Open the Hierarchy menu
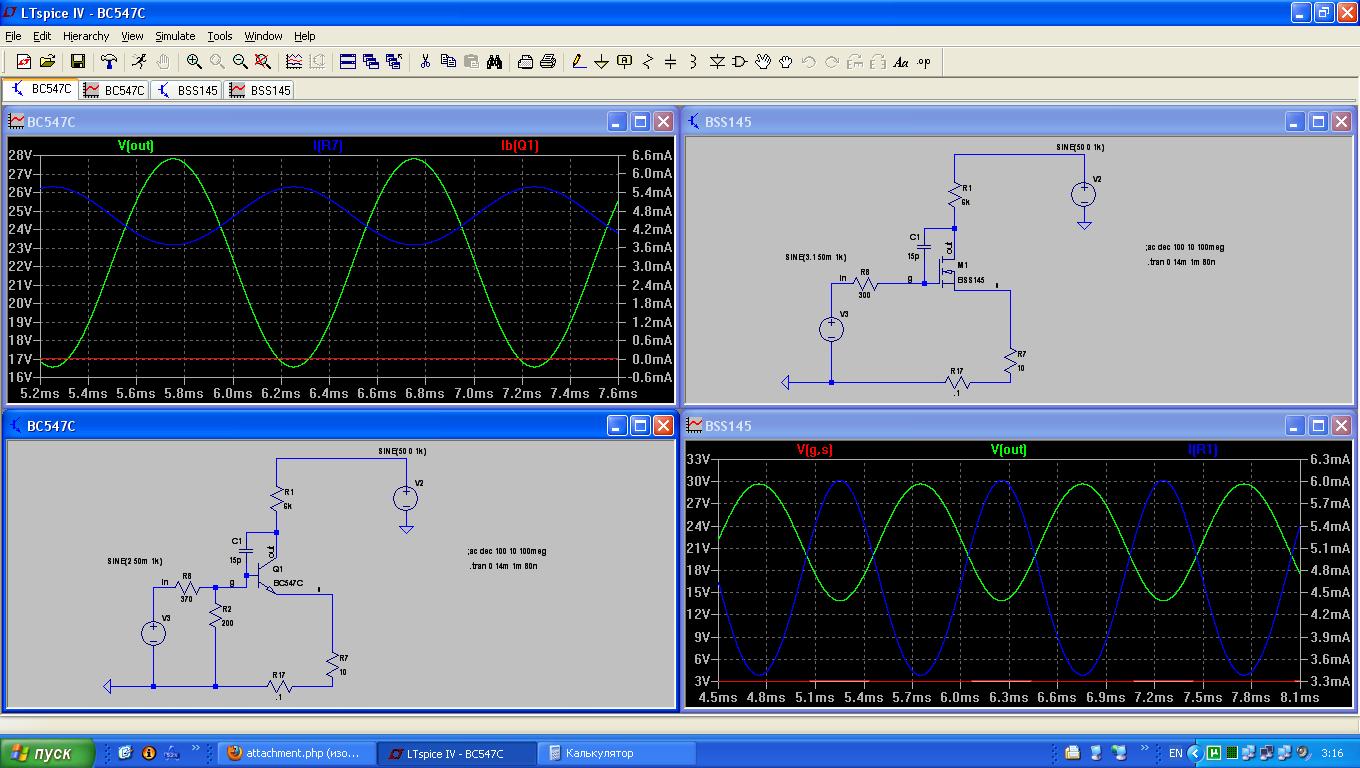1360x768 pixels. 86,36
